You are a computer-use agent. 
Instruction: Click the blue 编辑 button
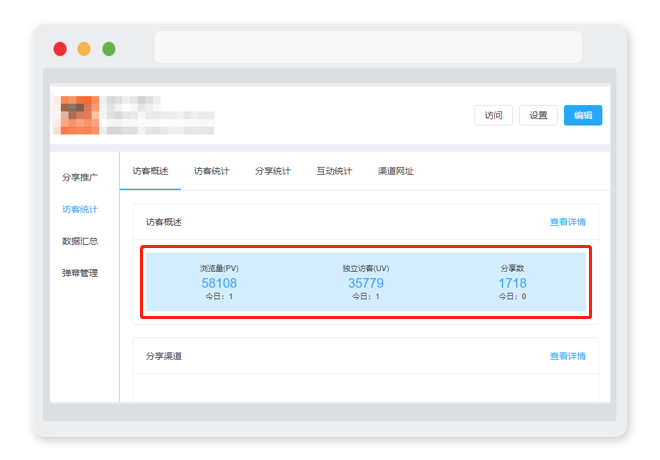(583, 115)
